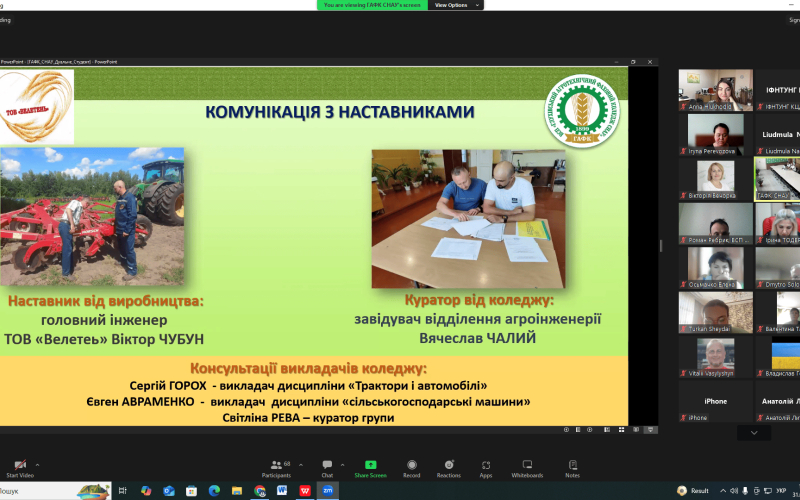
Task: Select the highlighted ГАФК СНАУ video tile
Action: [x=778, y=179]
